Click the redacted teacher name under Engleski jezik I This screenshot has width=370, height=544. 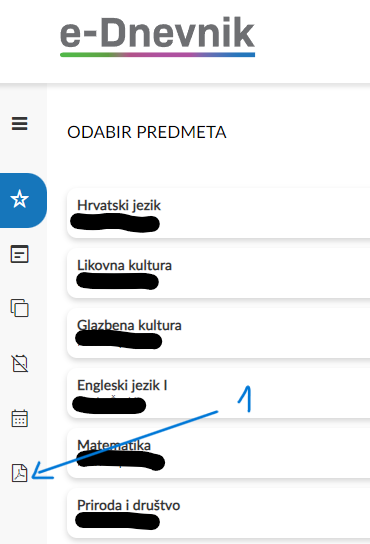[x=109, y=405]
